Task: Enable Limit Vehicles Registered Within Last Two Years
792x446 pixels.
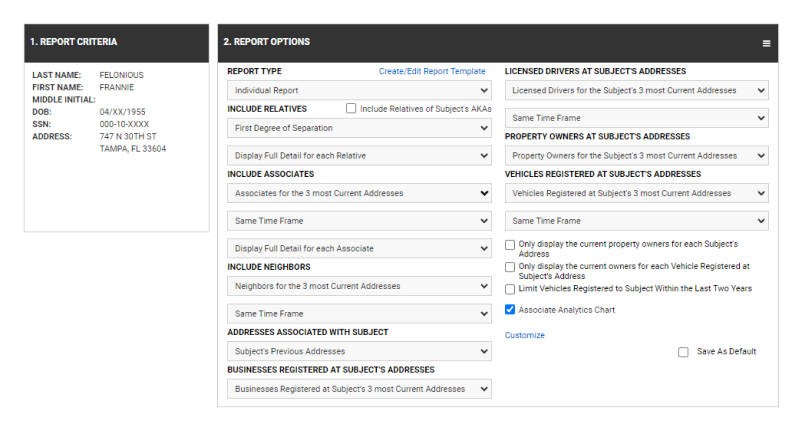Action: point(511,289)
